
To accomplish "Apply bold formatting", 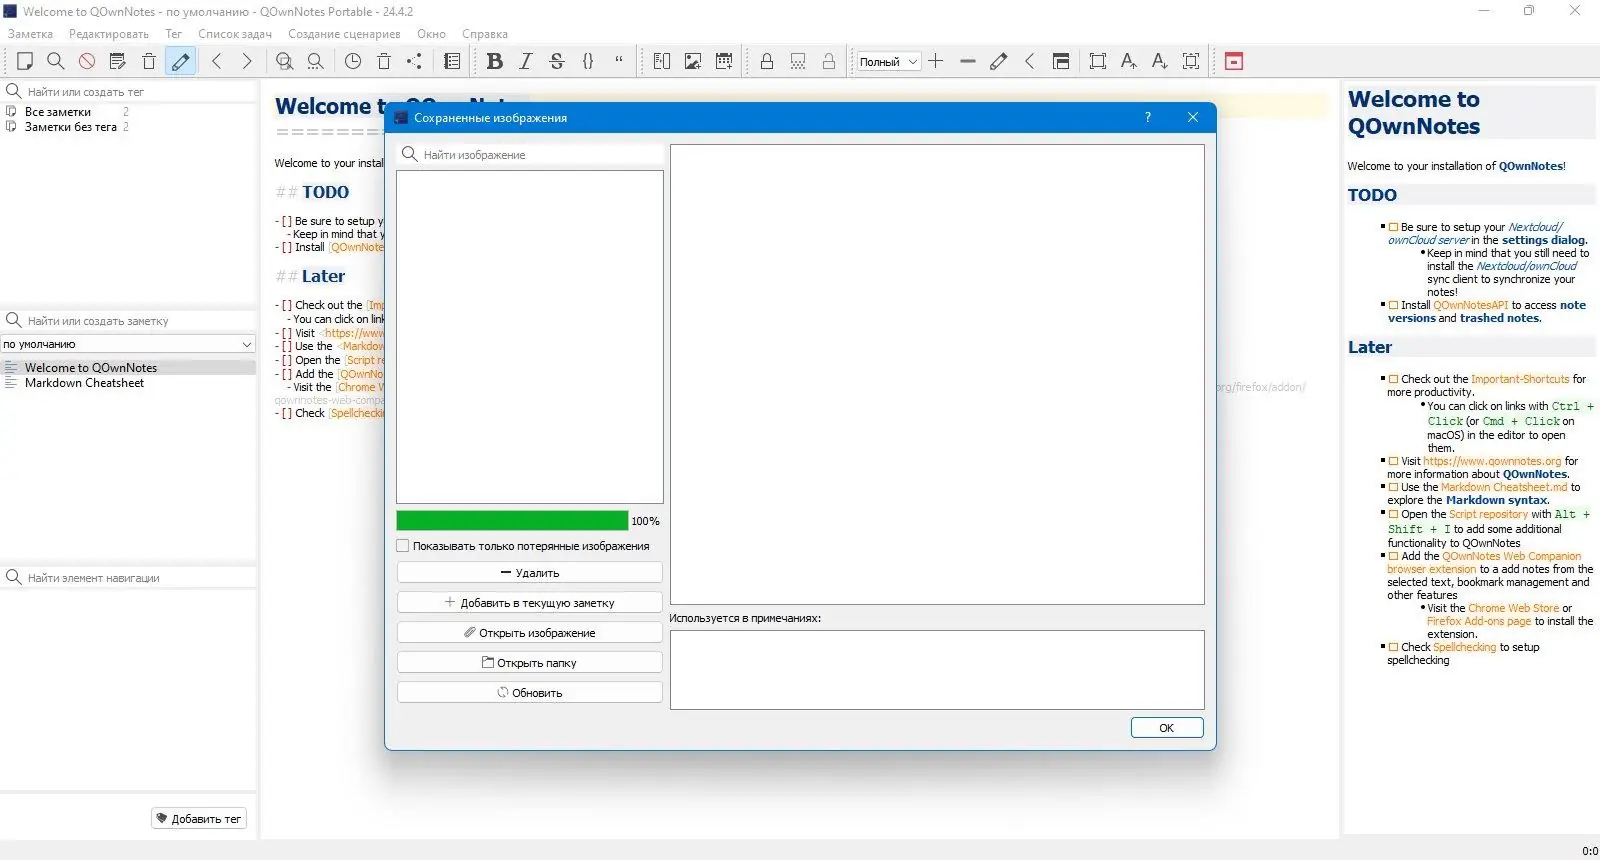I will 494,61.
